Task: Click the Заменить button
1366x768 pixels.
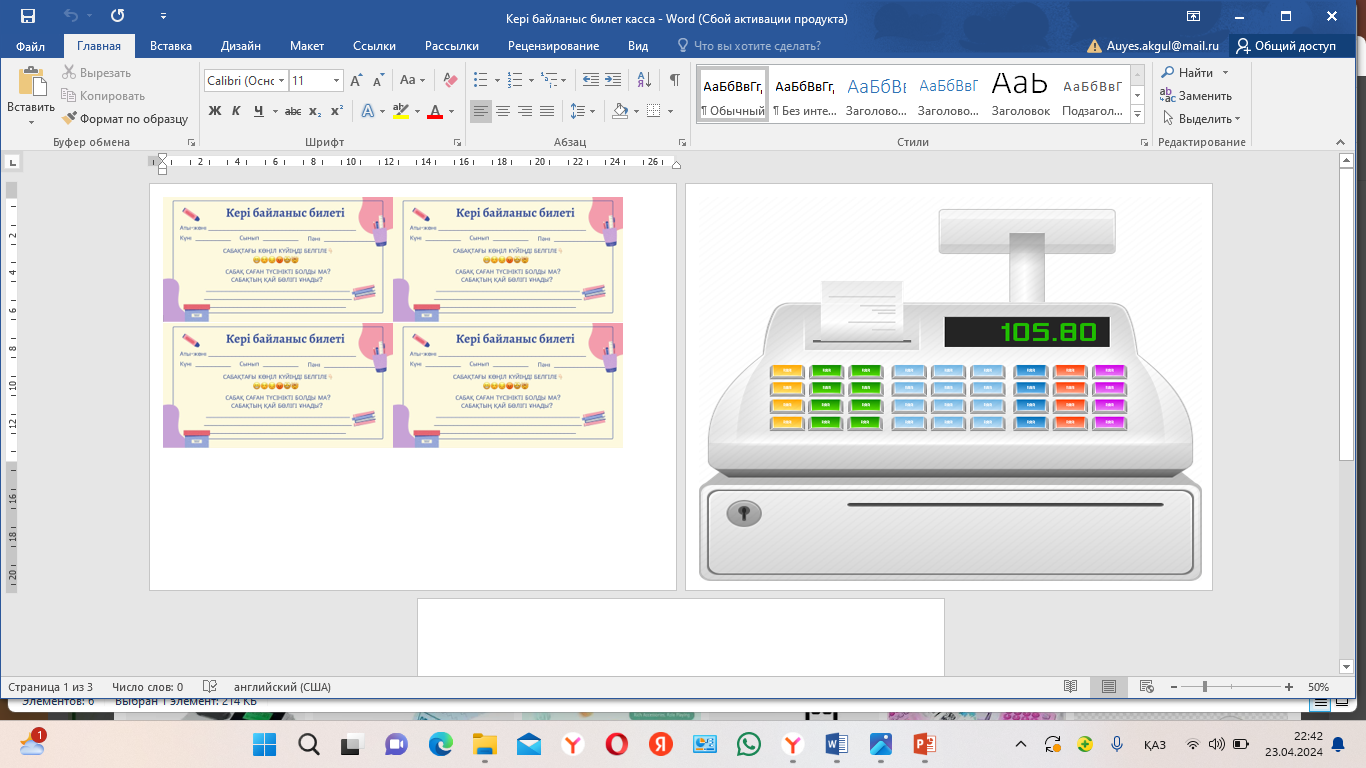Action: click(1196, 96)
